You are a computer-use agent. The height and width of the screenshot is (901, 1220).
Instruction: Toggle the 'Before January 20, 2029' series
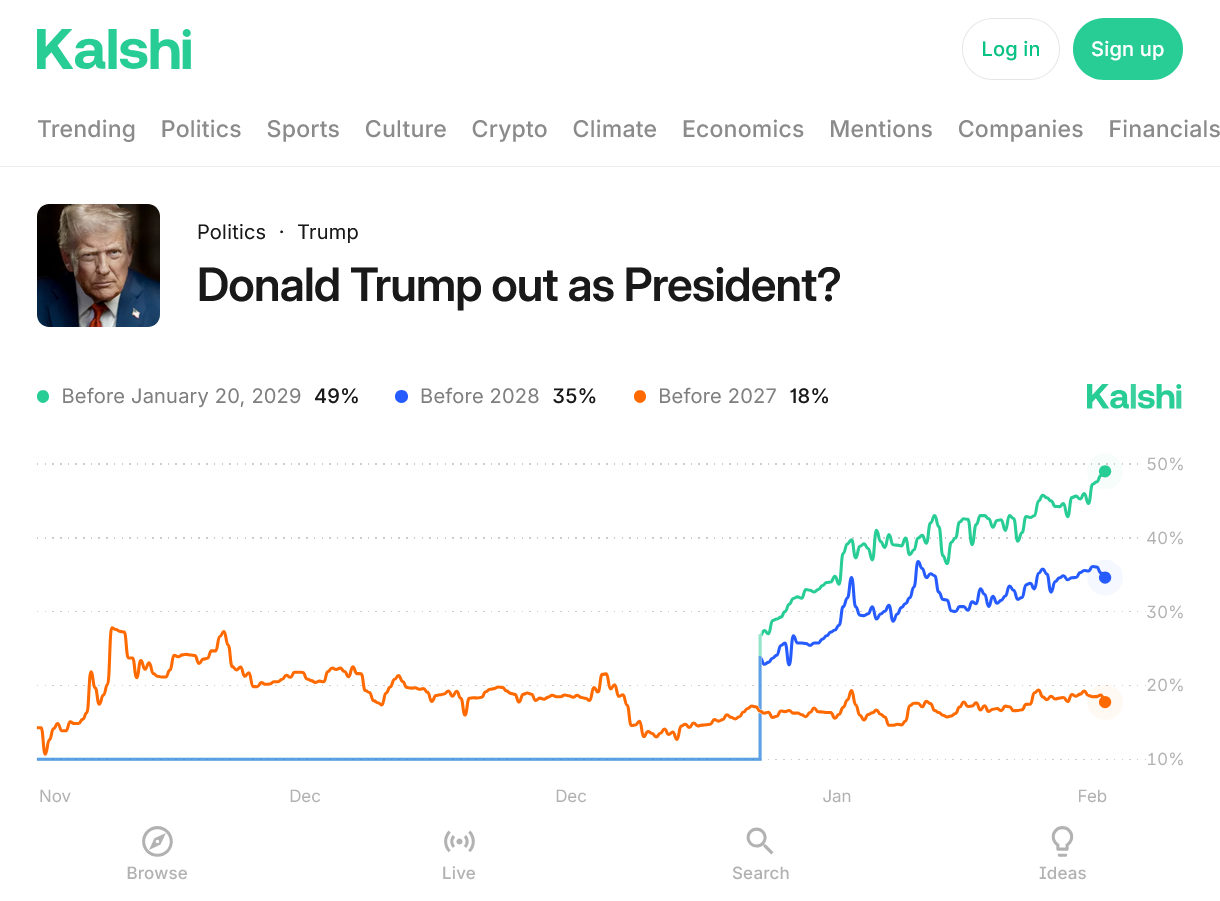coord(181,396)
